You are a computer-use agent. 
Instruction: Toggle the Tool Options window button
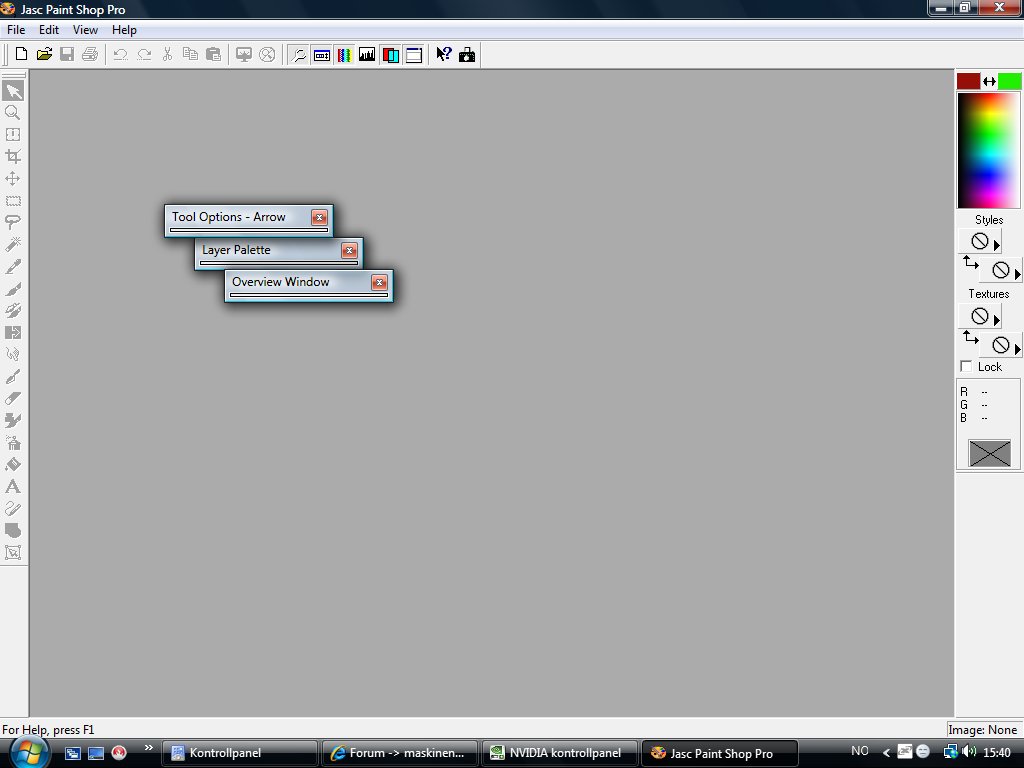coord(321,54)
